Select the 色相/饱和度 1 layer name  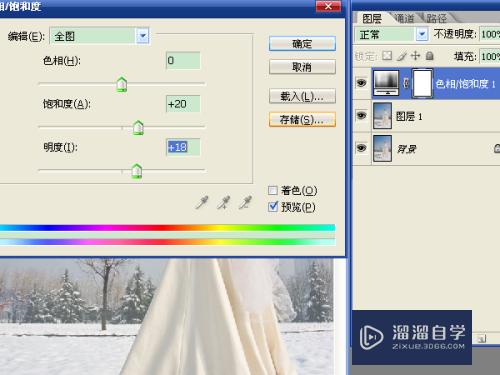(x=465, y=84)
